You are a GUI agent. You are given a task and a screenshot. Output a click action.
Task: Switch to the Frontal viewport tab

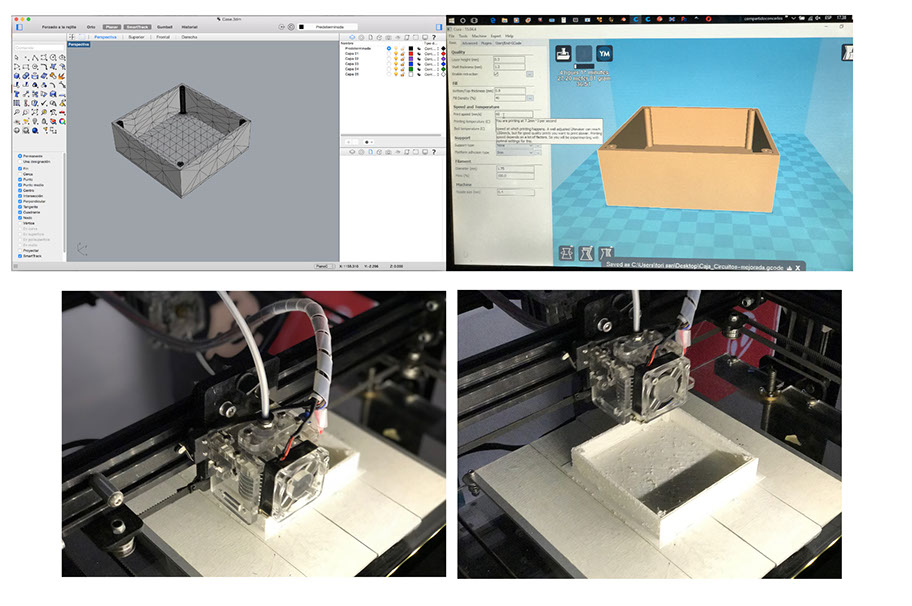tap(163, 37)
